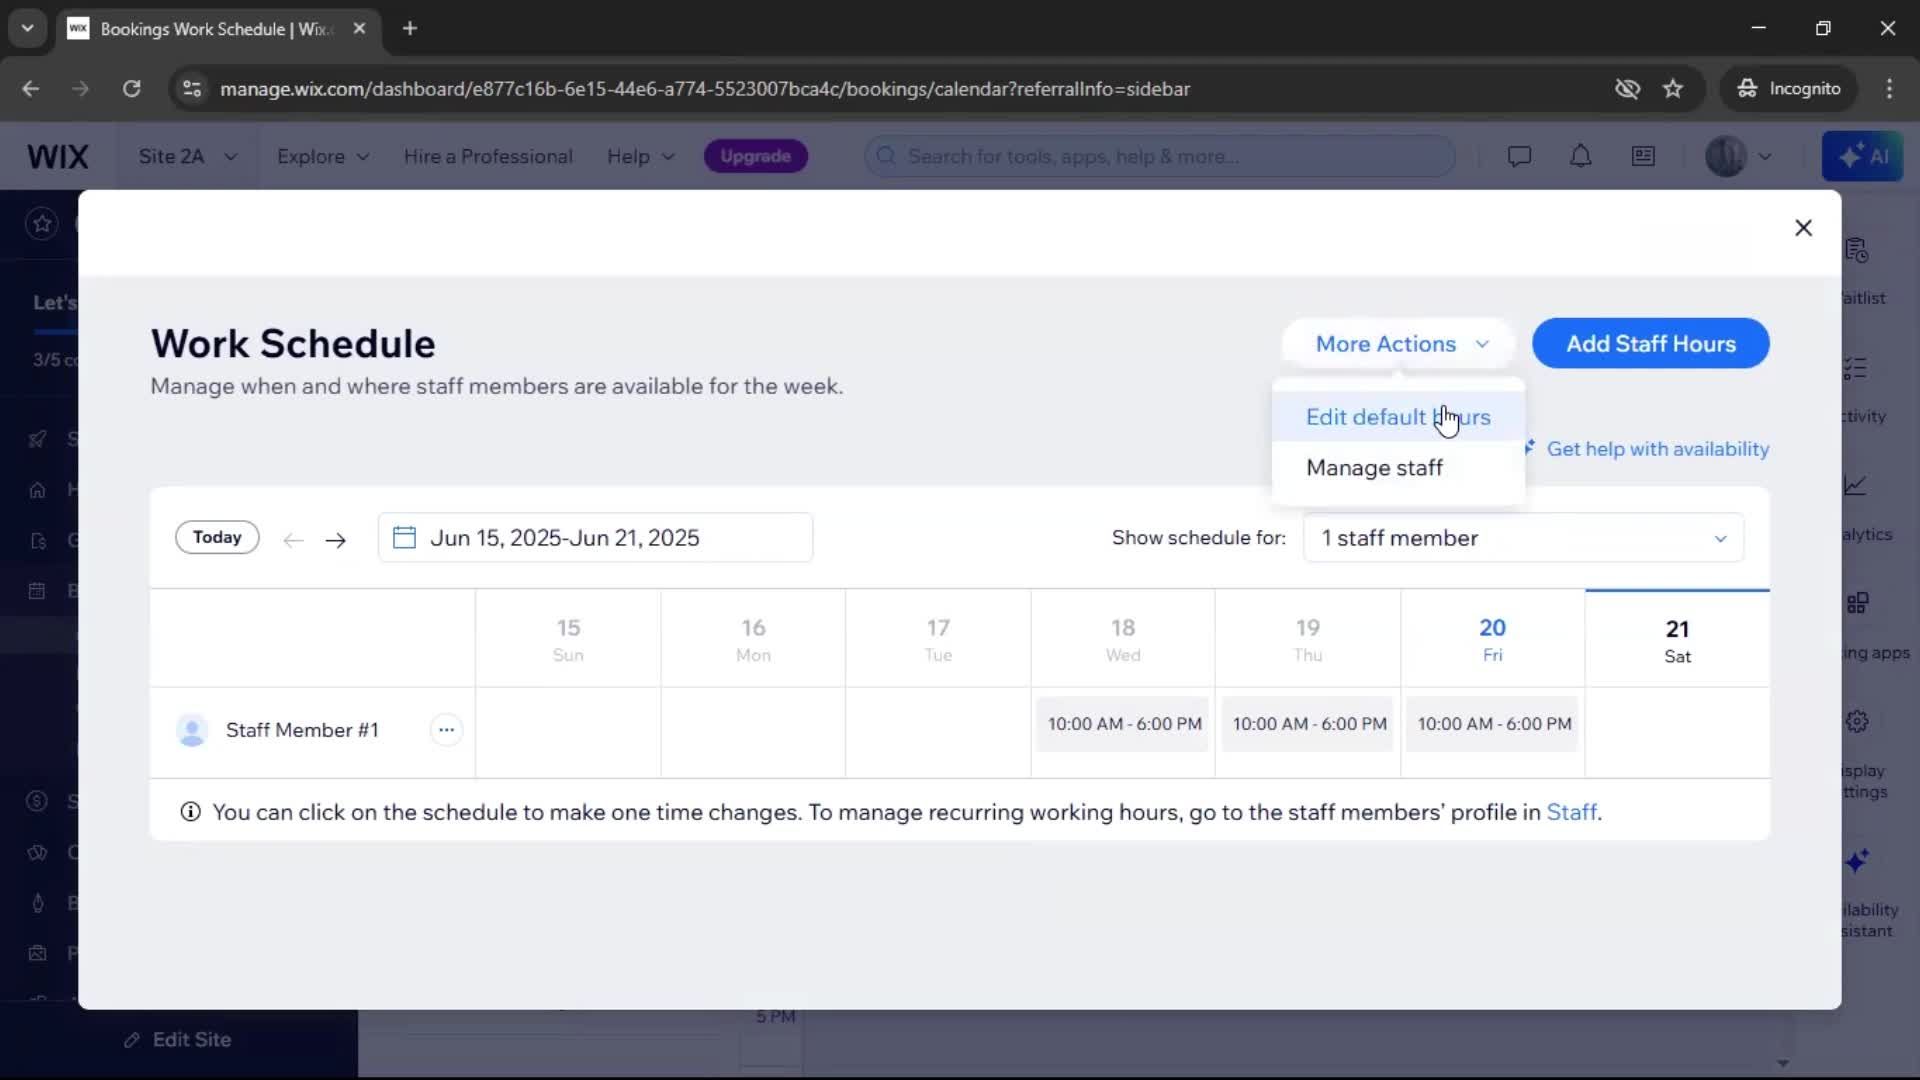
Task: Click the Wix search bar
Action: [x=1160, y=156]
